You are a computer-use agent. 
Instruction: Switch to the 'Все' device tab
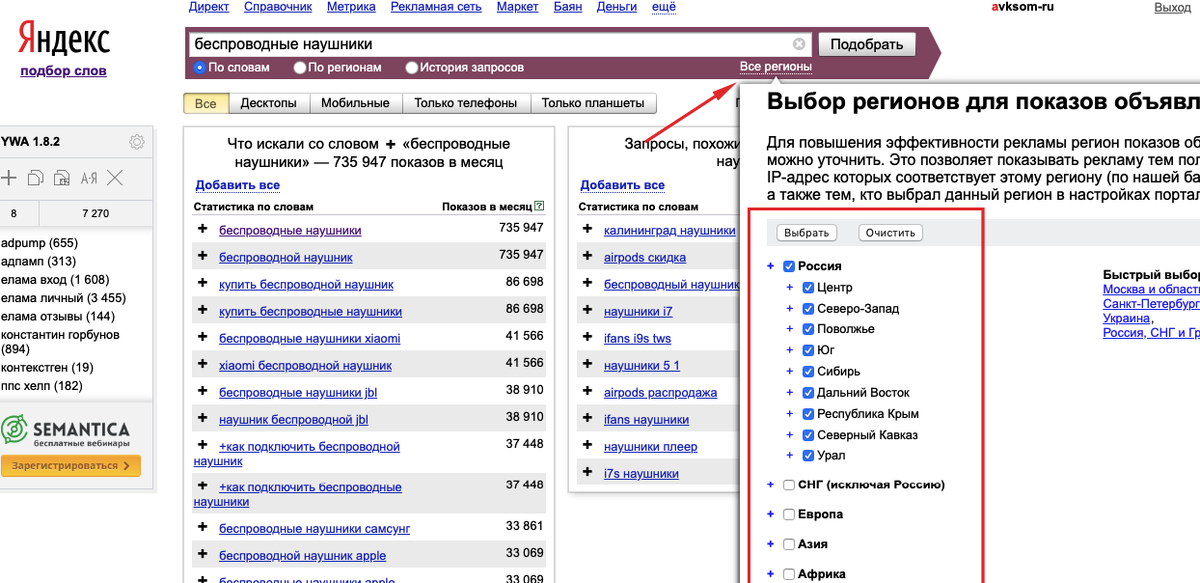pos(205,103)
